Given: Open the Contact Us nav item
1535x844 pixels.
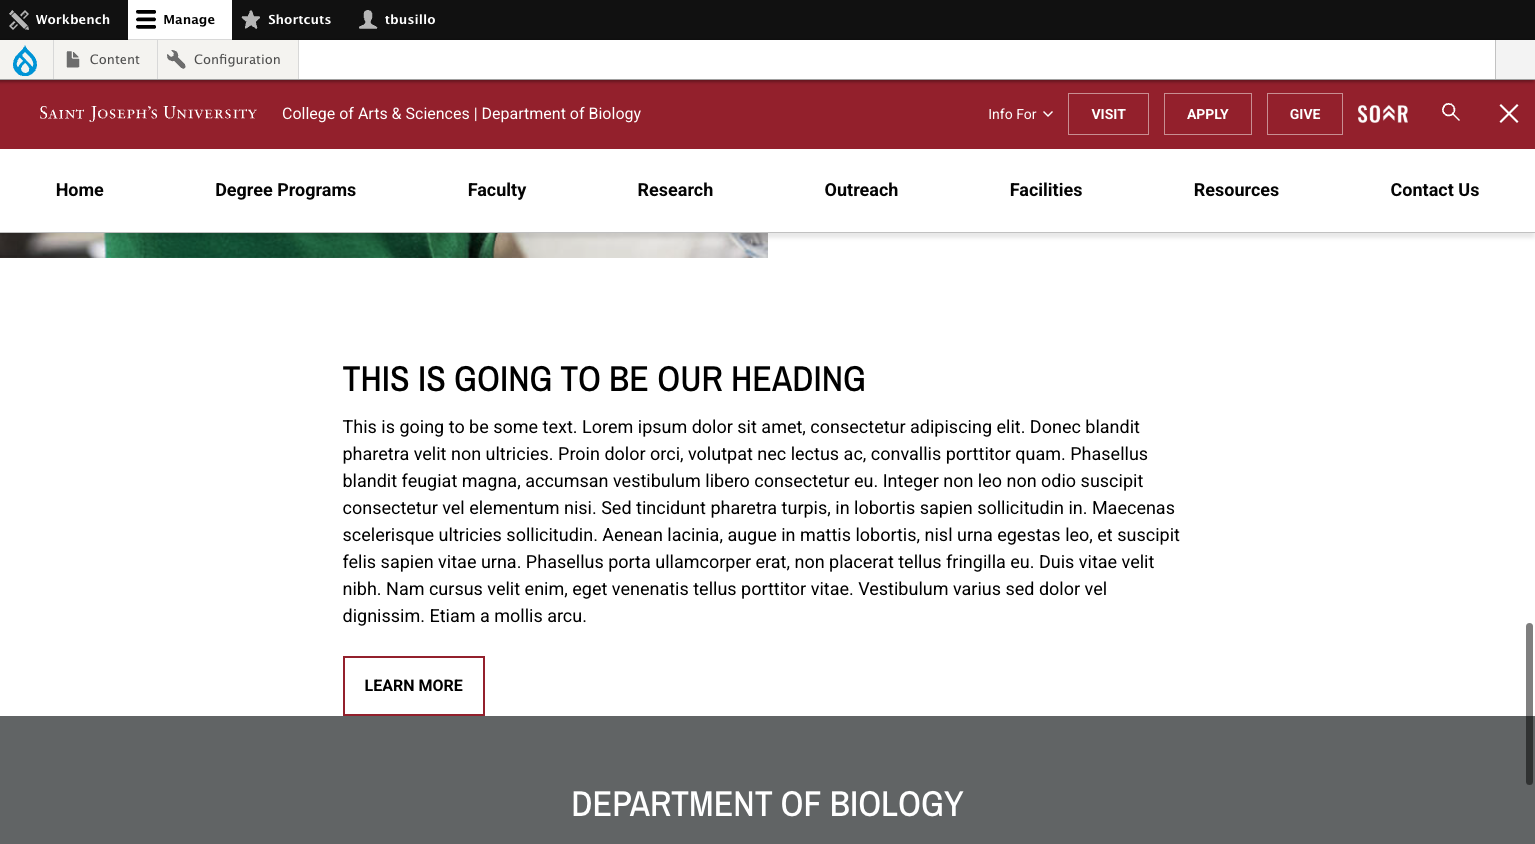Looking at the screenshot, I should 1434,190.
